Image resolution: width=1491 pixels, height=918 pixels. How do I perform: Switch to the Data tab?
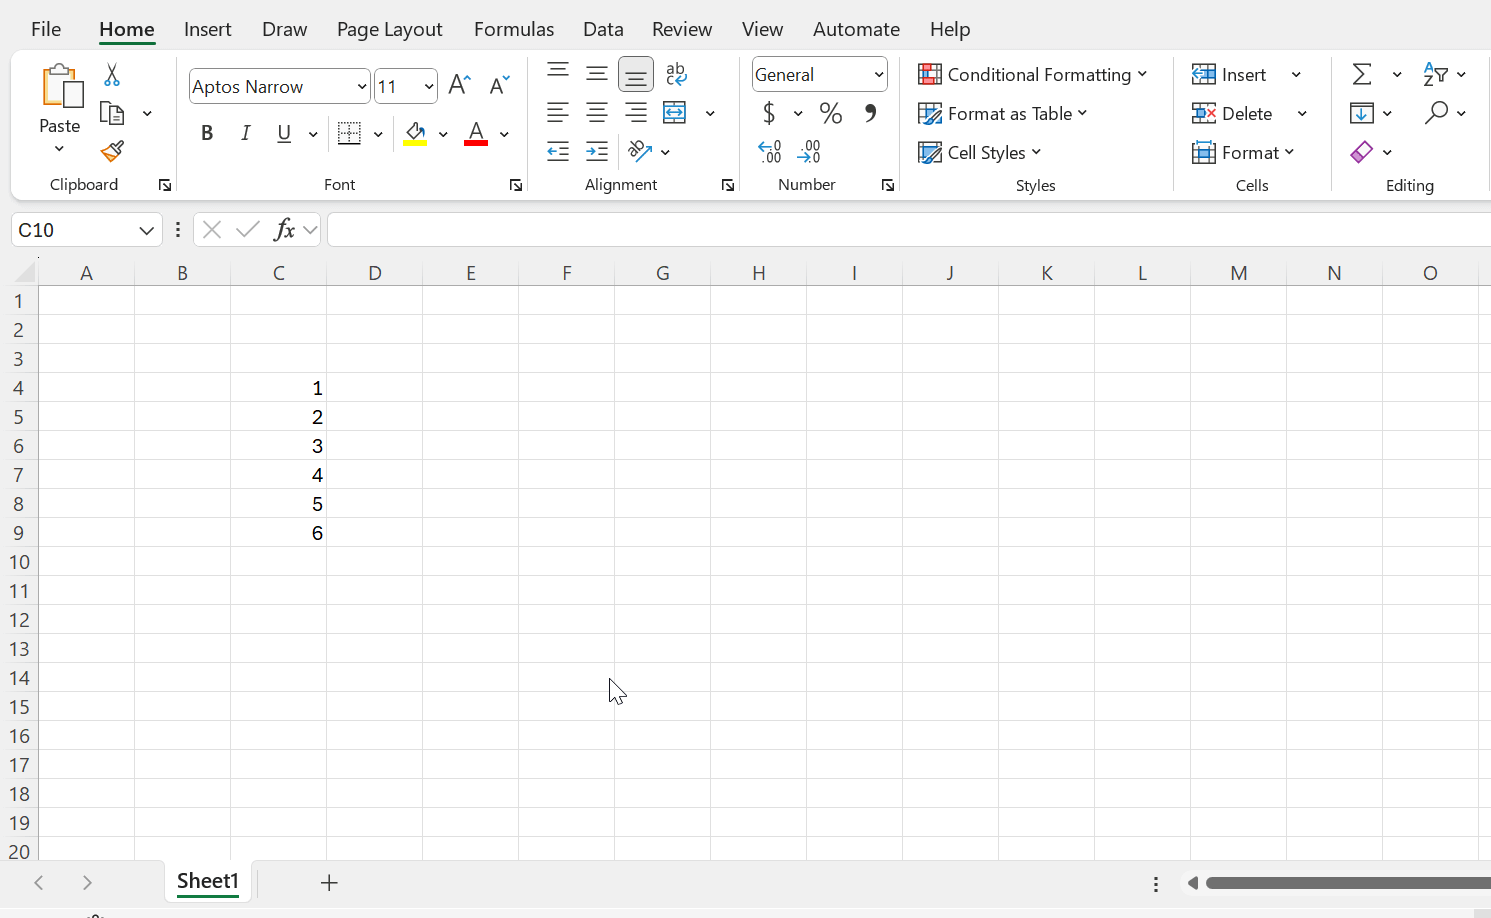click(603, 29)
